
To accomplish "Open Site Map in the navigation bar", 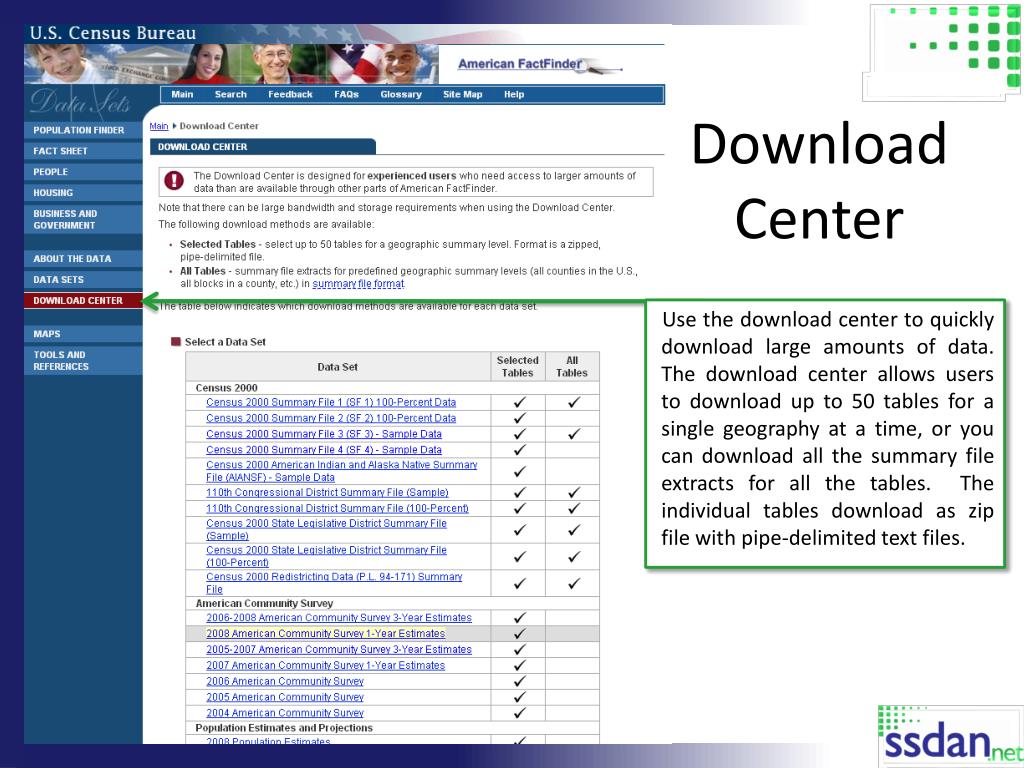I will pyautogui.click(x=462, y=94).
